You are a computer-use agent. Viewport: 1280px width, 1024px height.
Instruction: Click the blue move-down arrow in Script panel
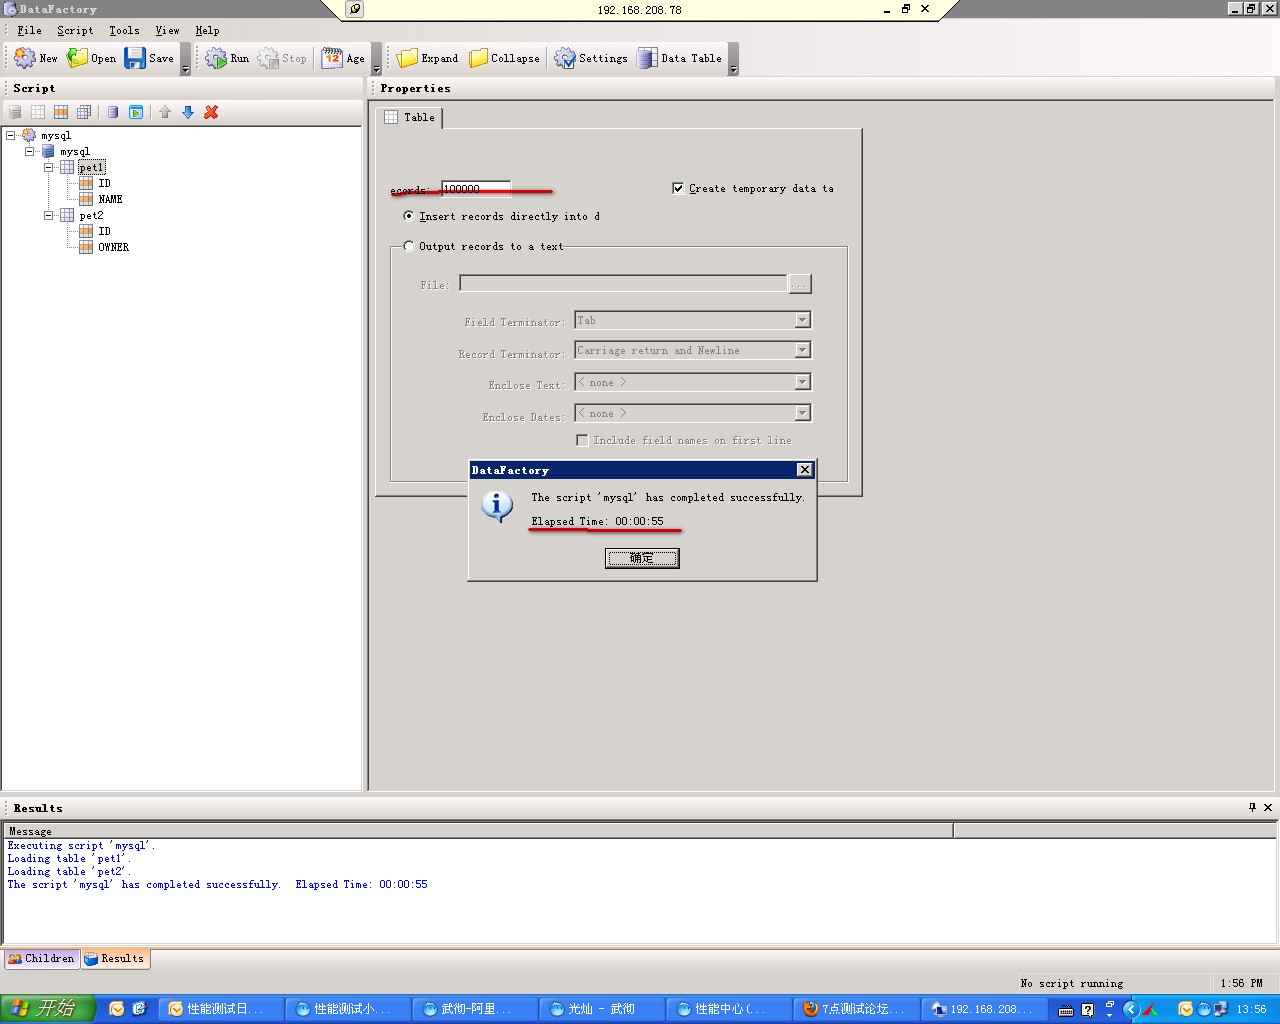[188, 112]
